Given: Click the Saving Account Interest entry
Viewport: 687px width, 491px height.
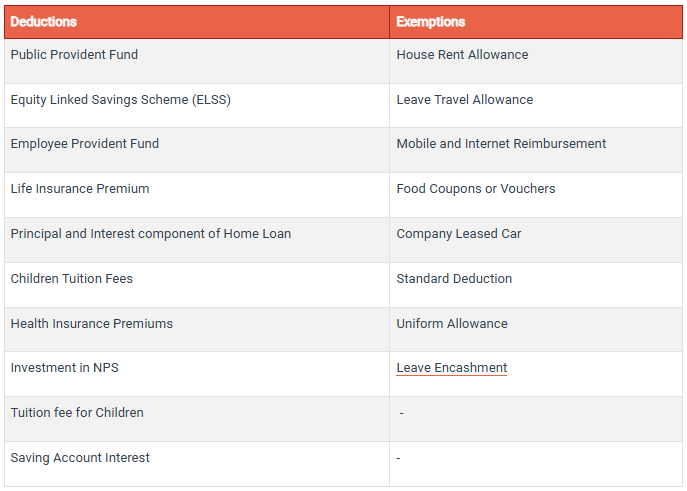Looking at the screenshot, I should pos(80,458).
